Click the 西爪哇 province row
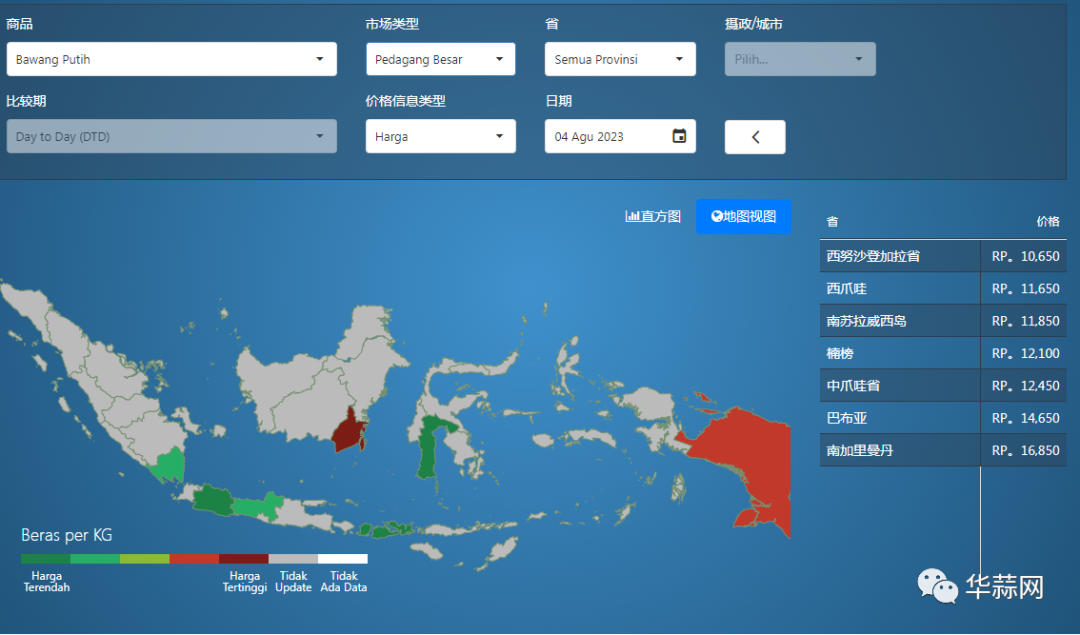The image size is (1080, 635). (x=943, y=289)
